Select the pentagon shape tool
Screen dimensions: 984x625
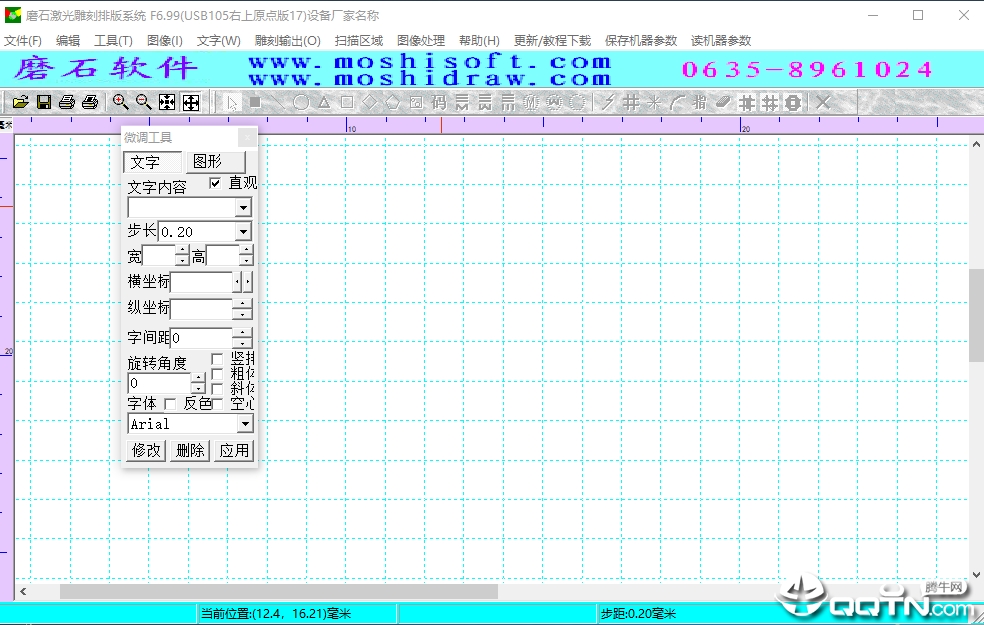(x=393, y=102)
